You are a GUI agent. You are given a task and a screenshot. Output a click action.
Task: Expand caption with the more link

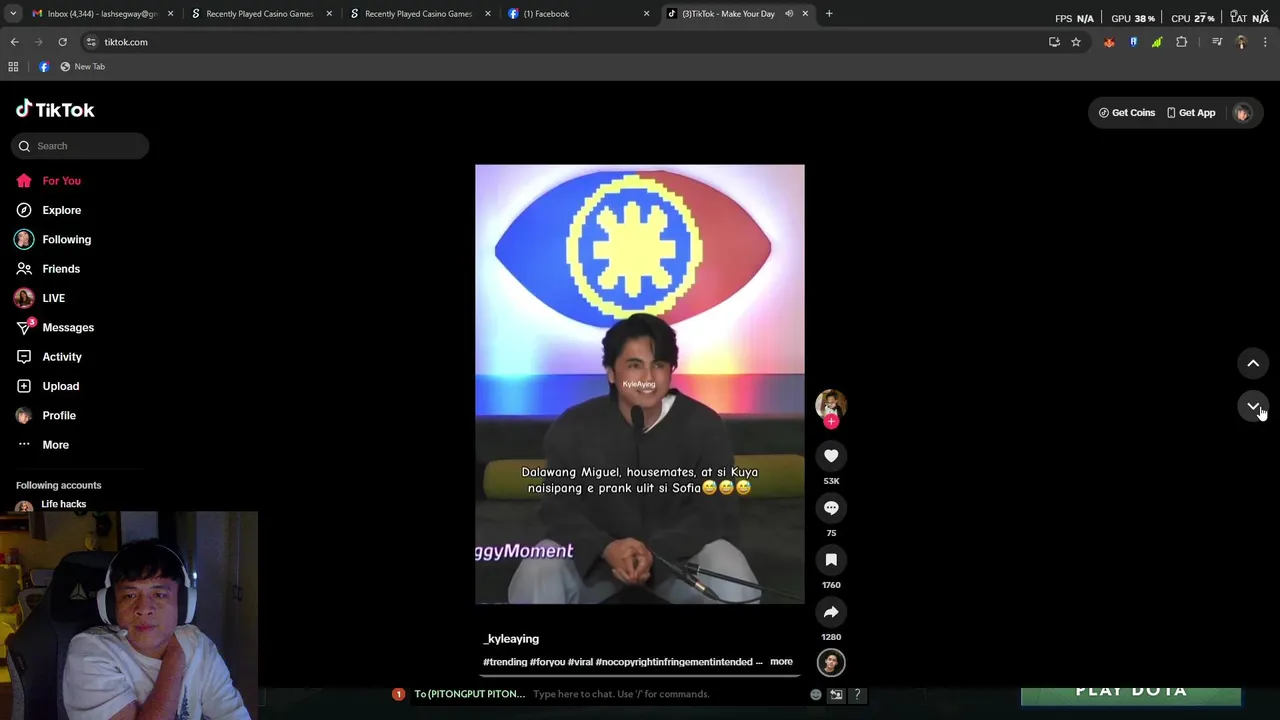(x=781, y=662)
